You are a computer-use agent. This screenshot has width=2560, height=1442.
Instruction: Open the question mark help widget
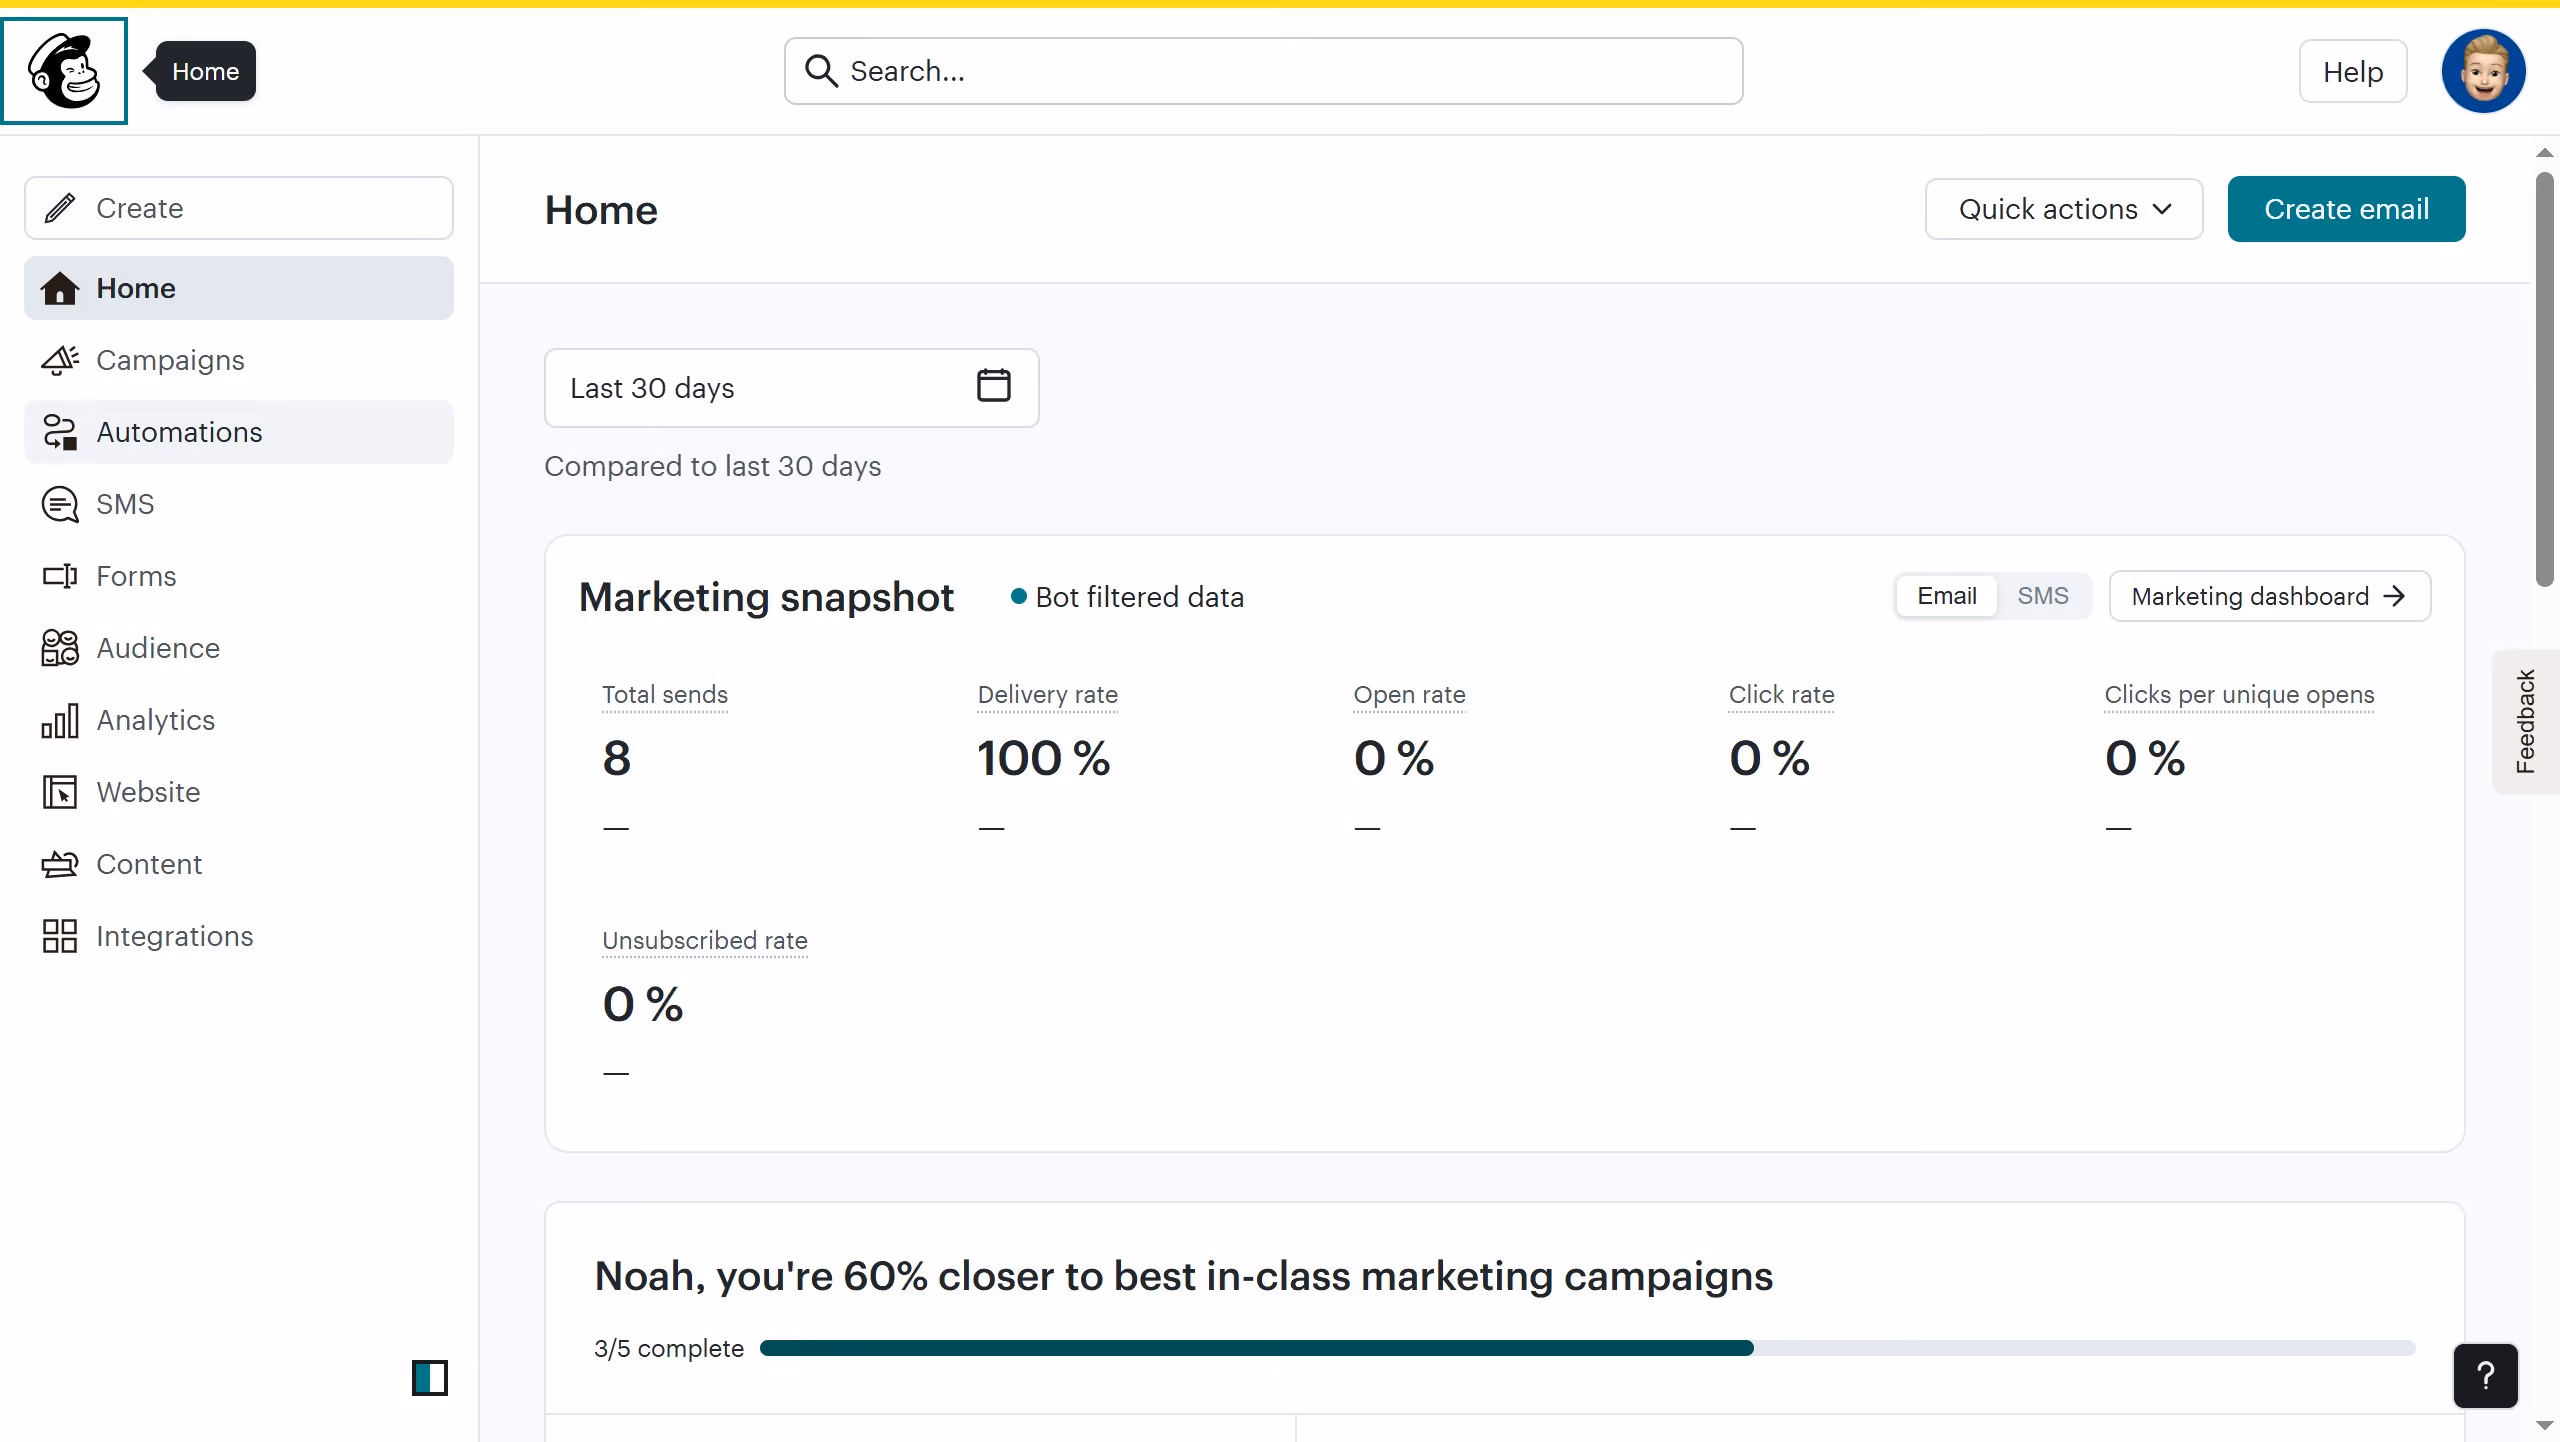[x=2485, y=1376]
